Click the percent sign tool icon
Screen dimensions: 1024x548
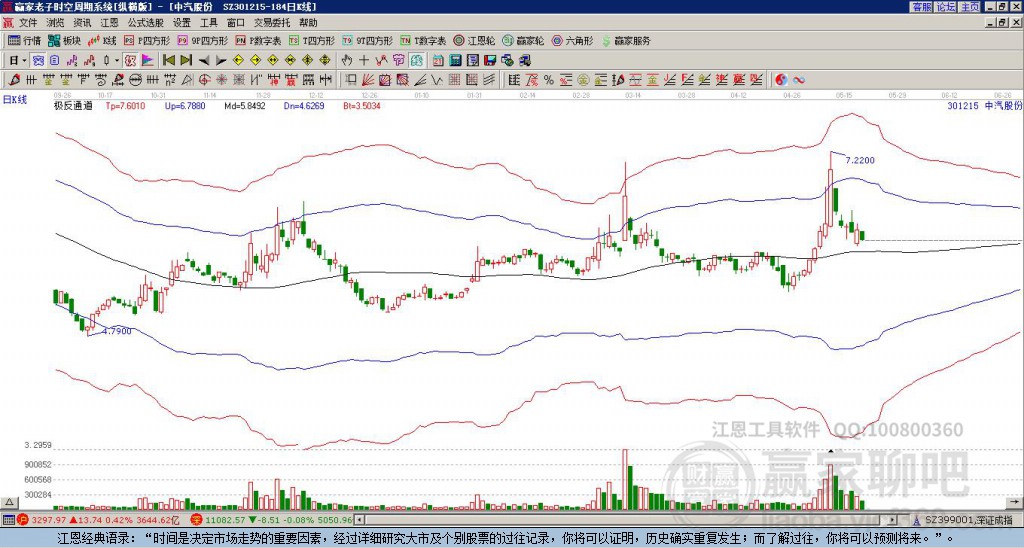pos(549,80)
